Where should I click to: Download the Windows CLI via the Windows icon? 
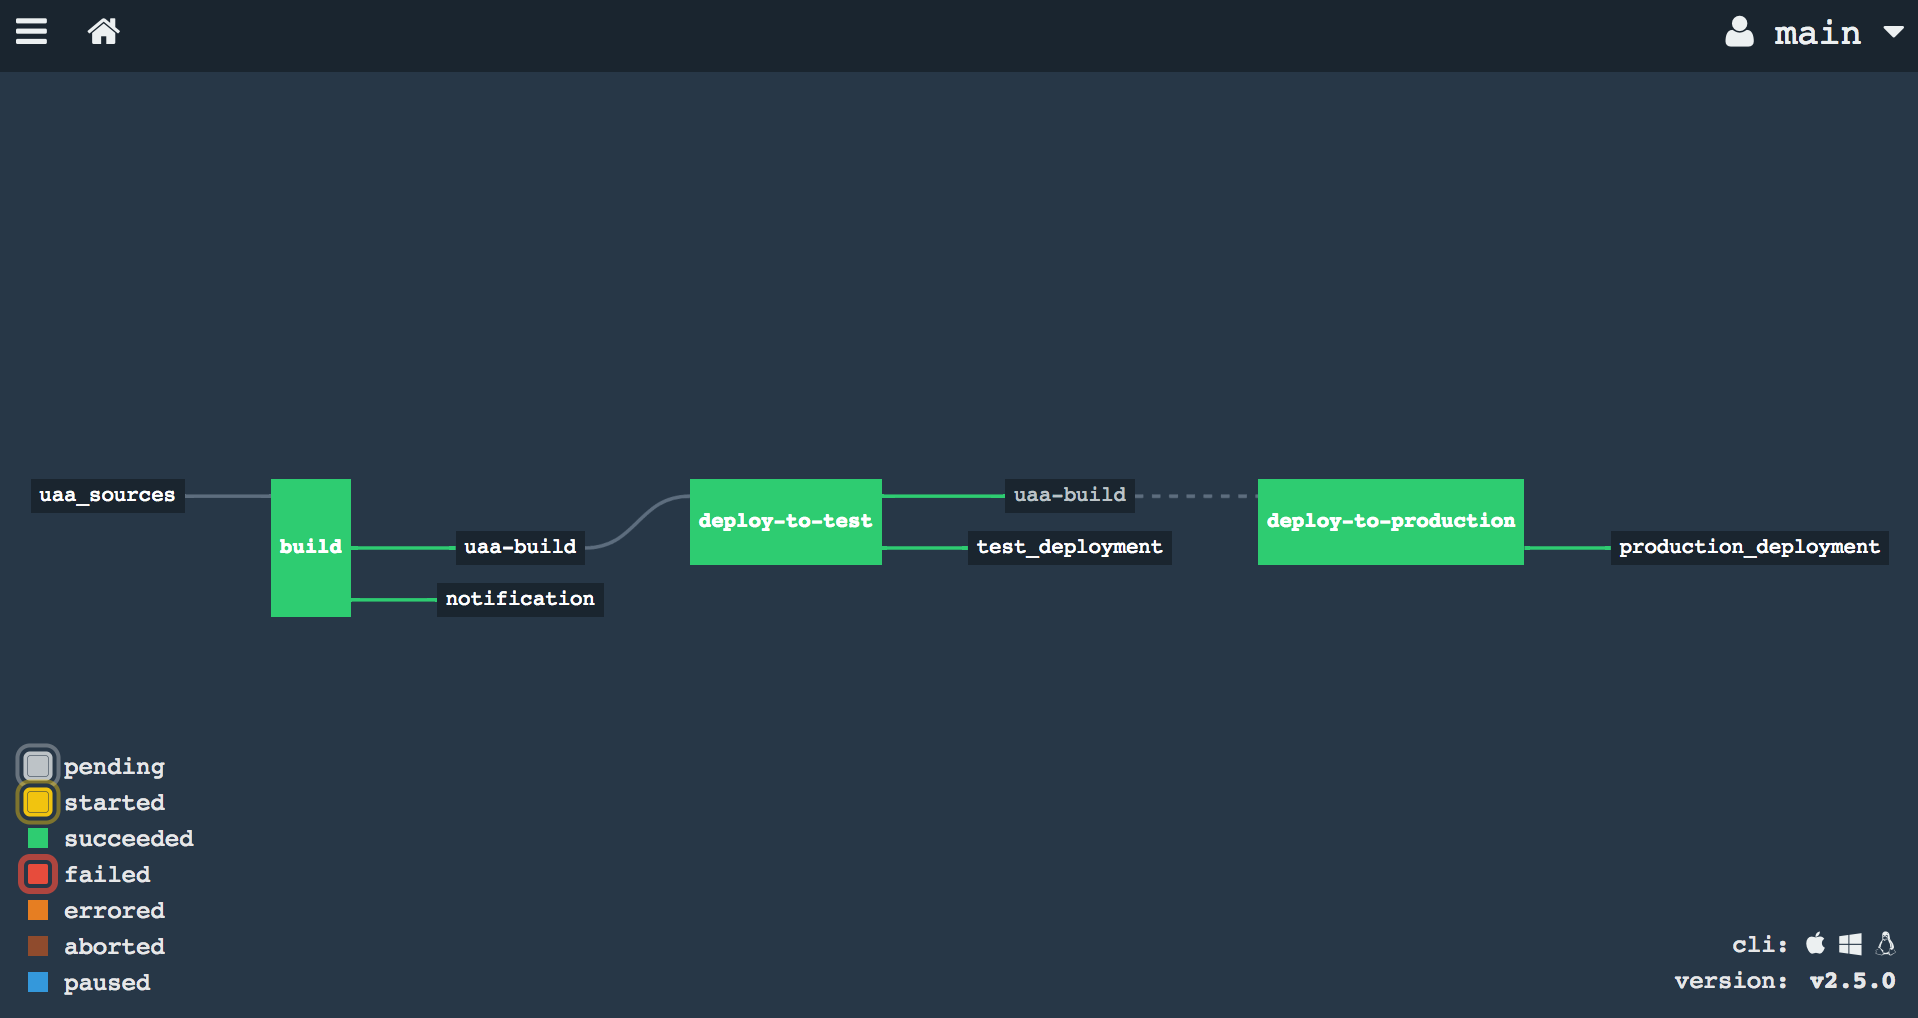pyautogui.click(x=1851, y=943)
